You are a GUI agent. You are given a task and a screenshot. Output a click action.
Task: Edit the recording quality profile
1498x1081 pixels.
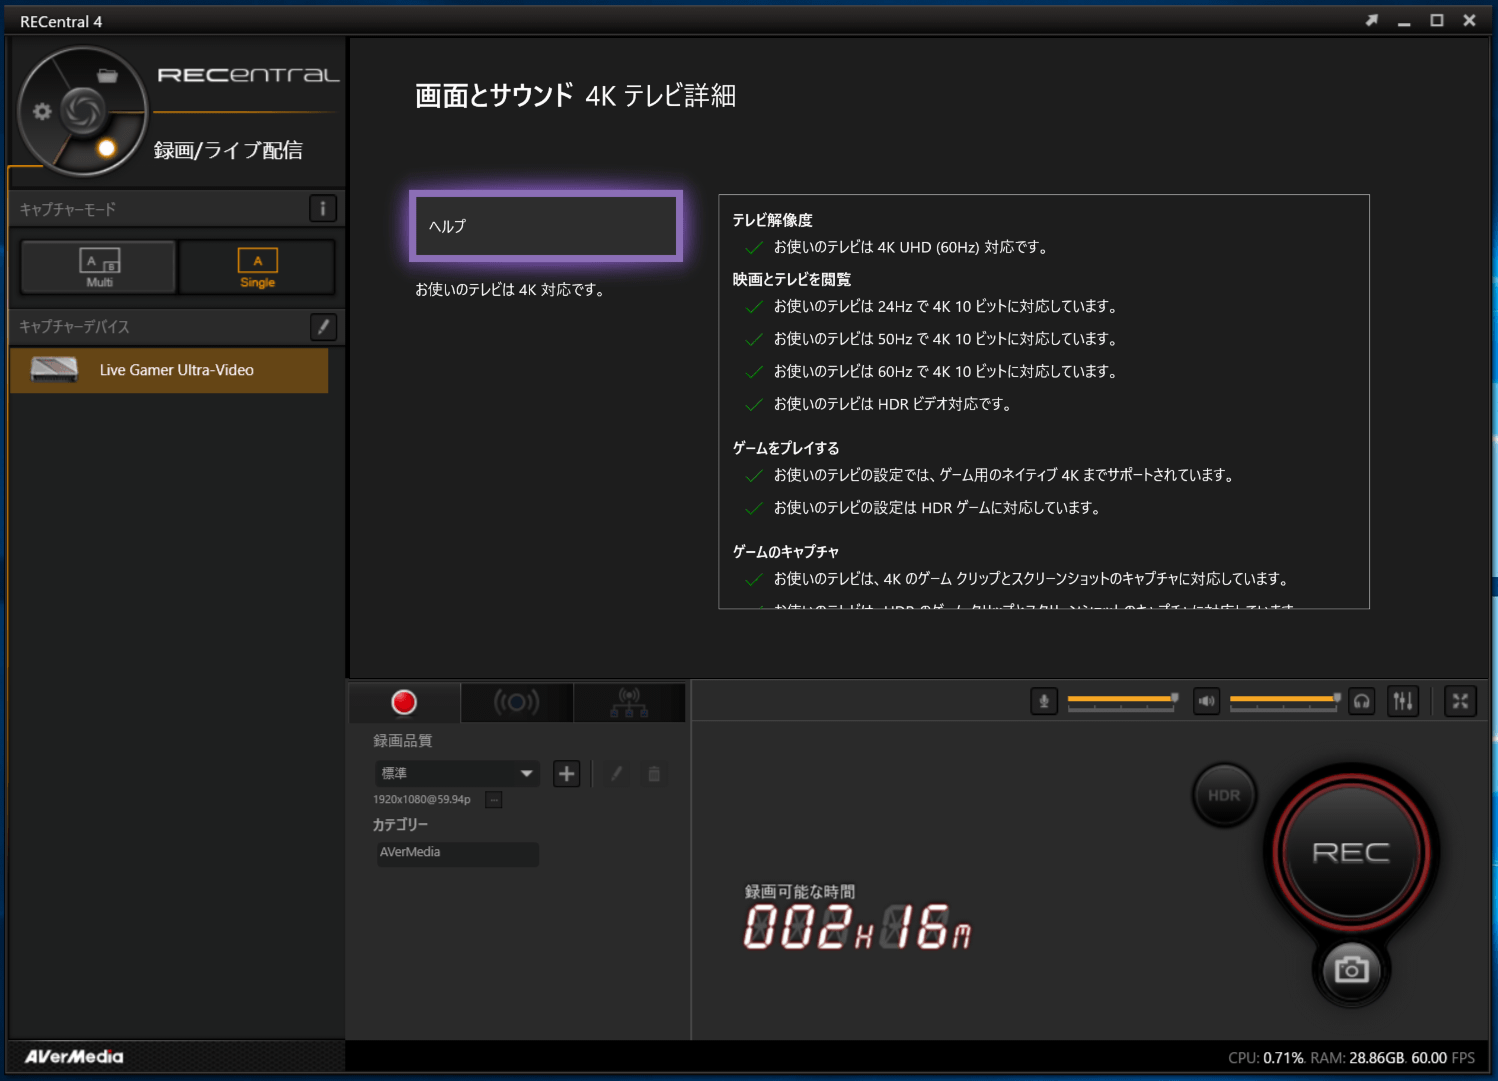click(x=616, y=773)
